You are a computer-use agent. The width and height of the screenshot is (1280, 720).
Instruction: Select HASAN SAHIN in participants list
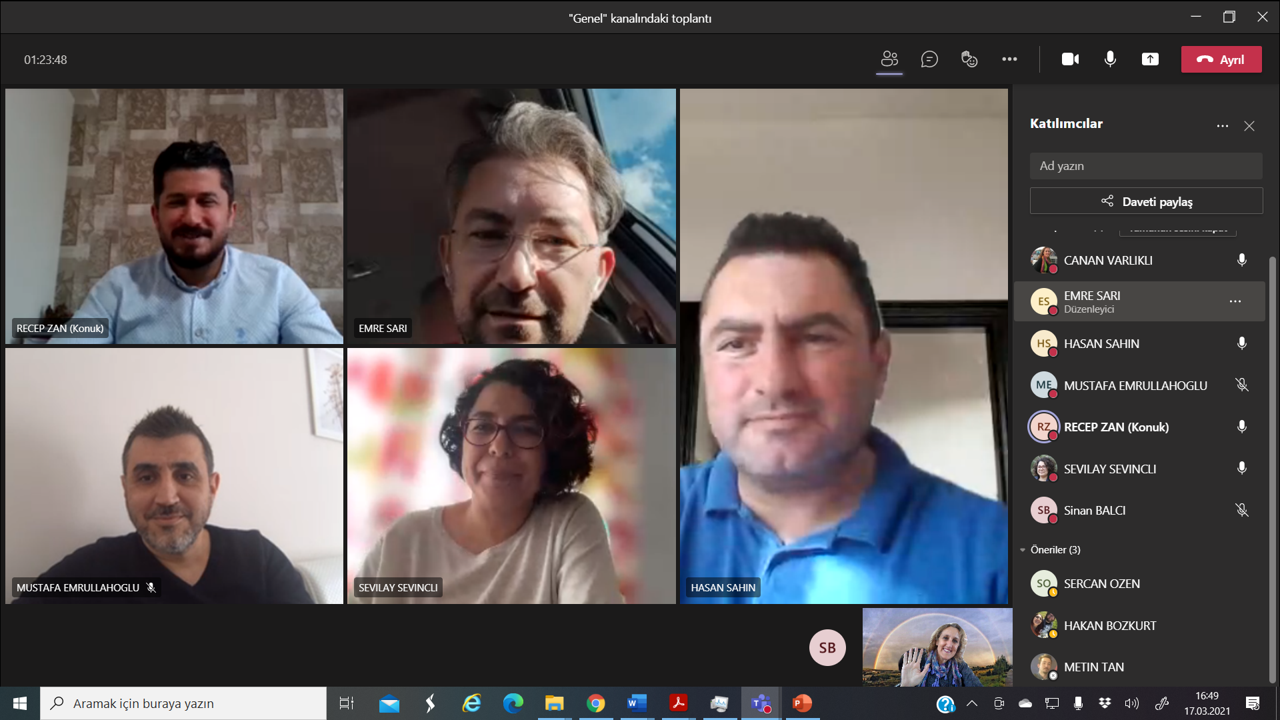point(1101,344)
